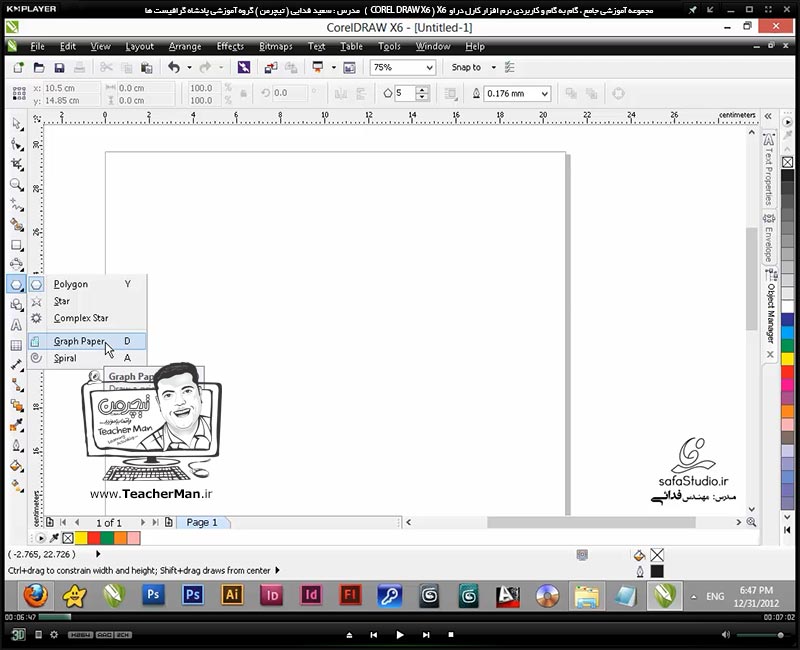Click the Import icon in toolbar
The width and height of the screenshot is (800, 650).
tap(270, 67)
